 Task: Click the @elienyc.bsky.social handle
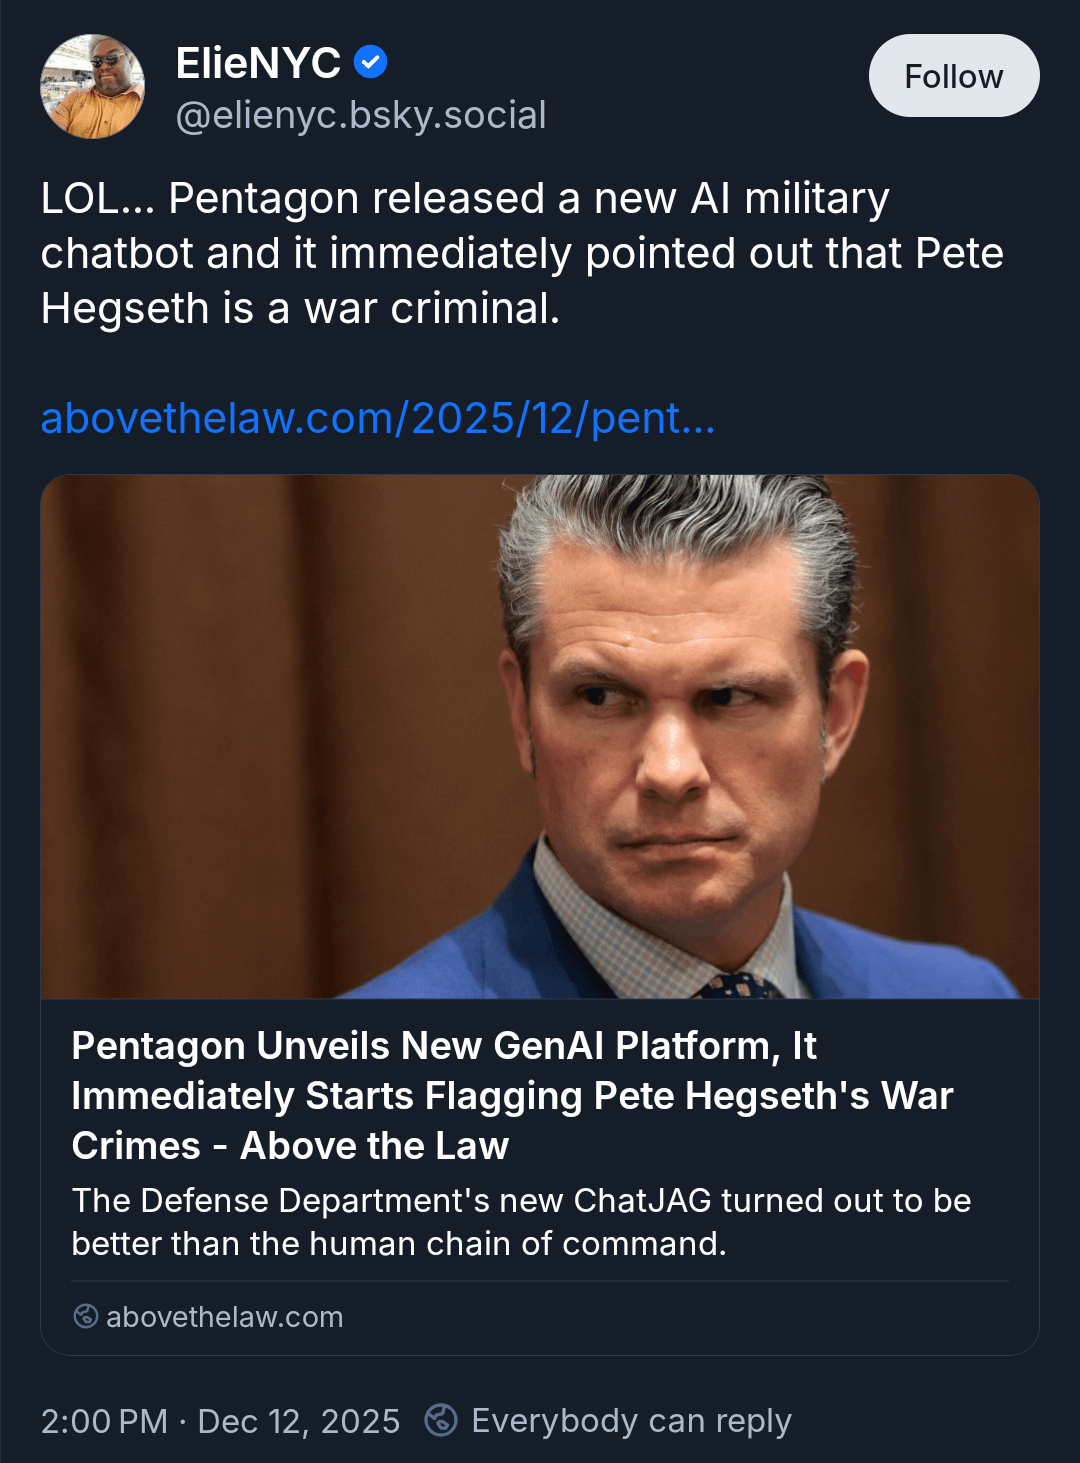[361, 115]
